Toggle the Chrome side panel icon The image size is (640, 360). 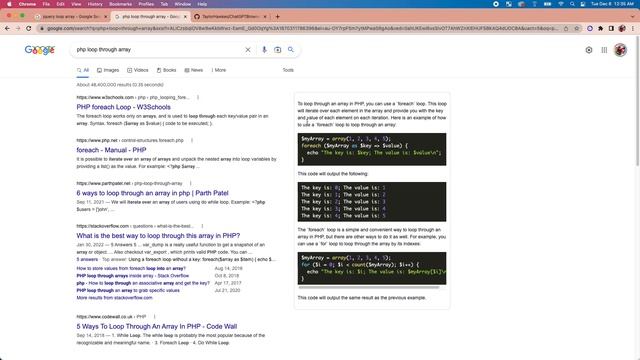[611, 28]
